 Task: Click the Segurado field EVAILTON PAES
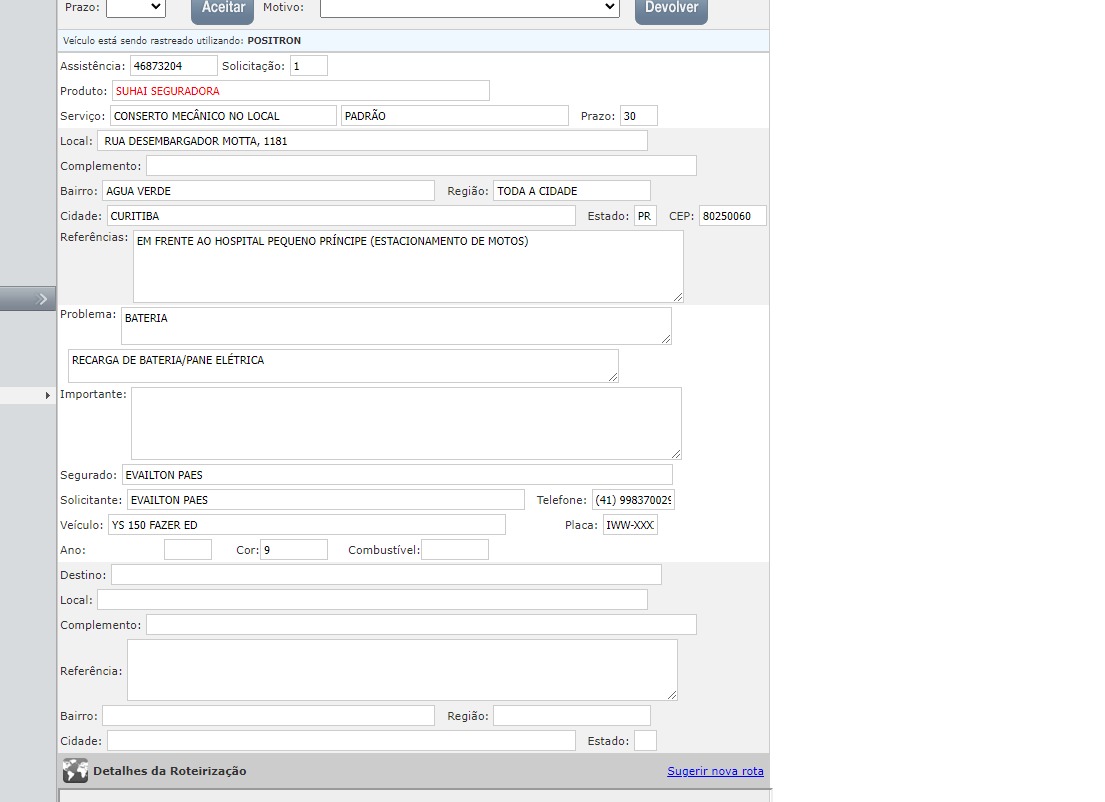click(x=397, y=474)
